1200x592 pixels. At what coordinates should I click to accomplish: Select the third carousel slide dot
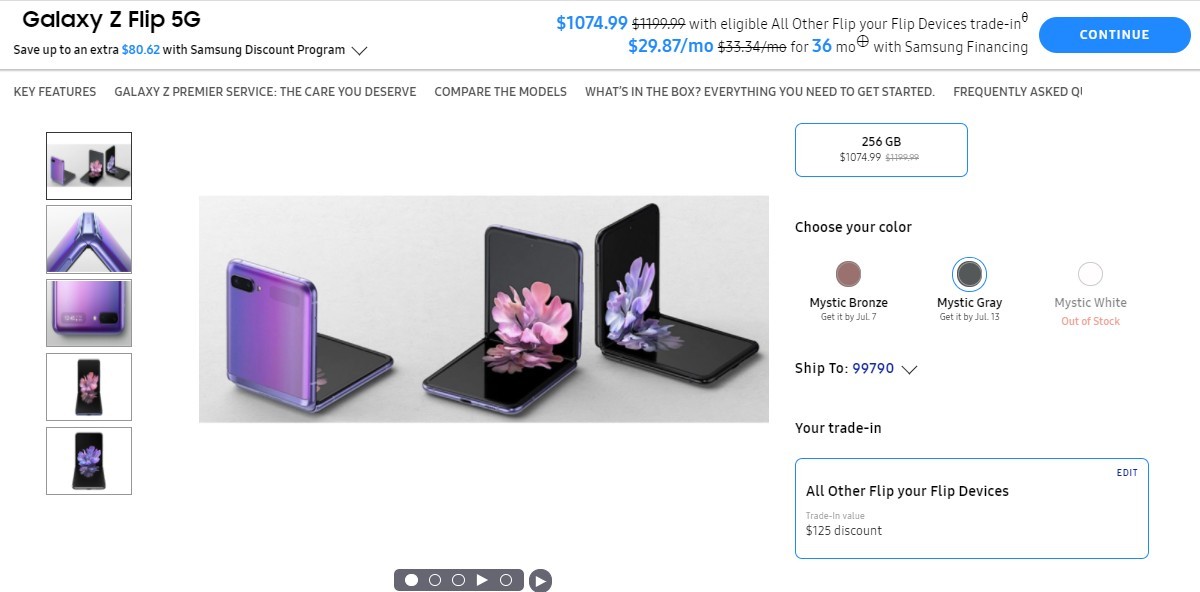(x=458, y=580)
